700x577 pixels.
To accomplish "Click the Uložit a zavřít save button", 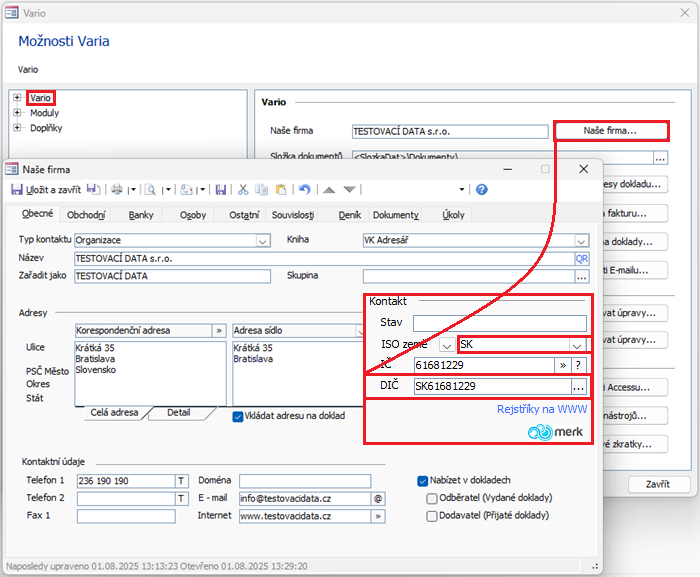I will click(46, 190).
